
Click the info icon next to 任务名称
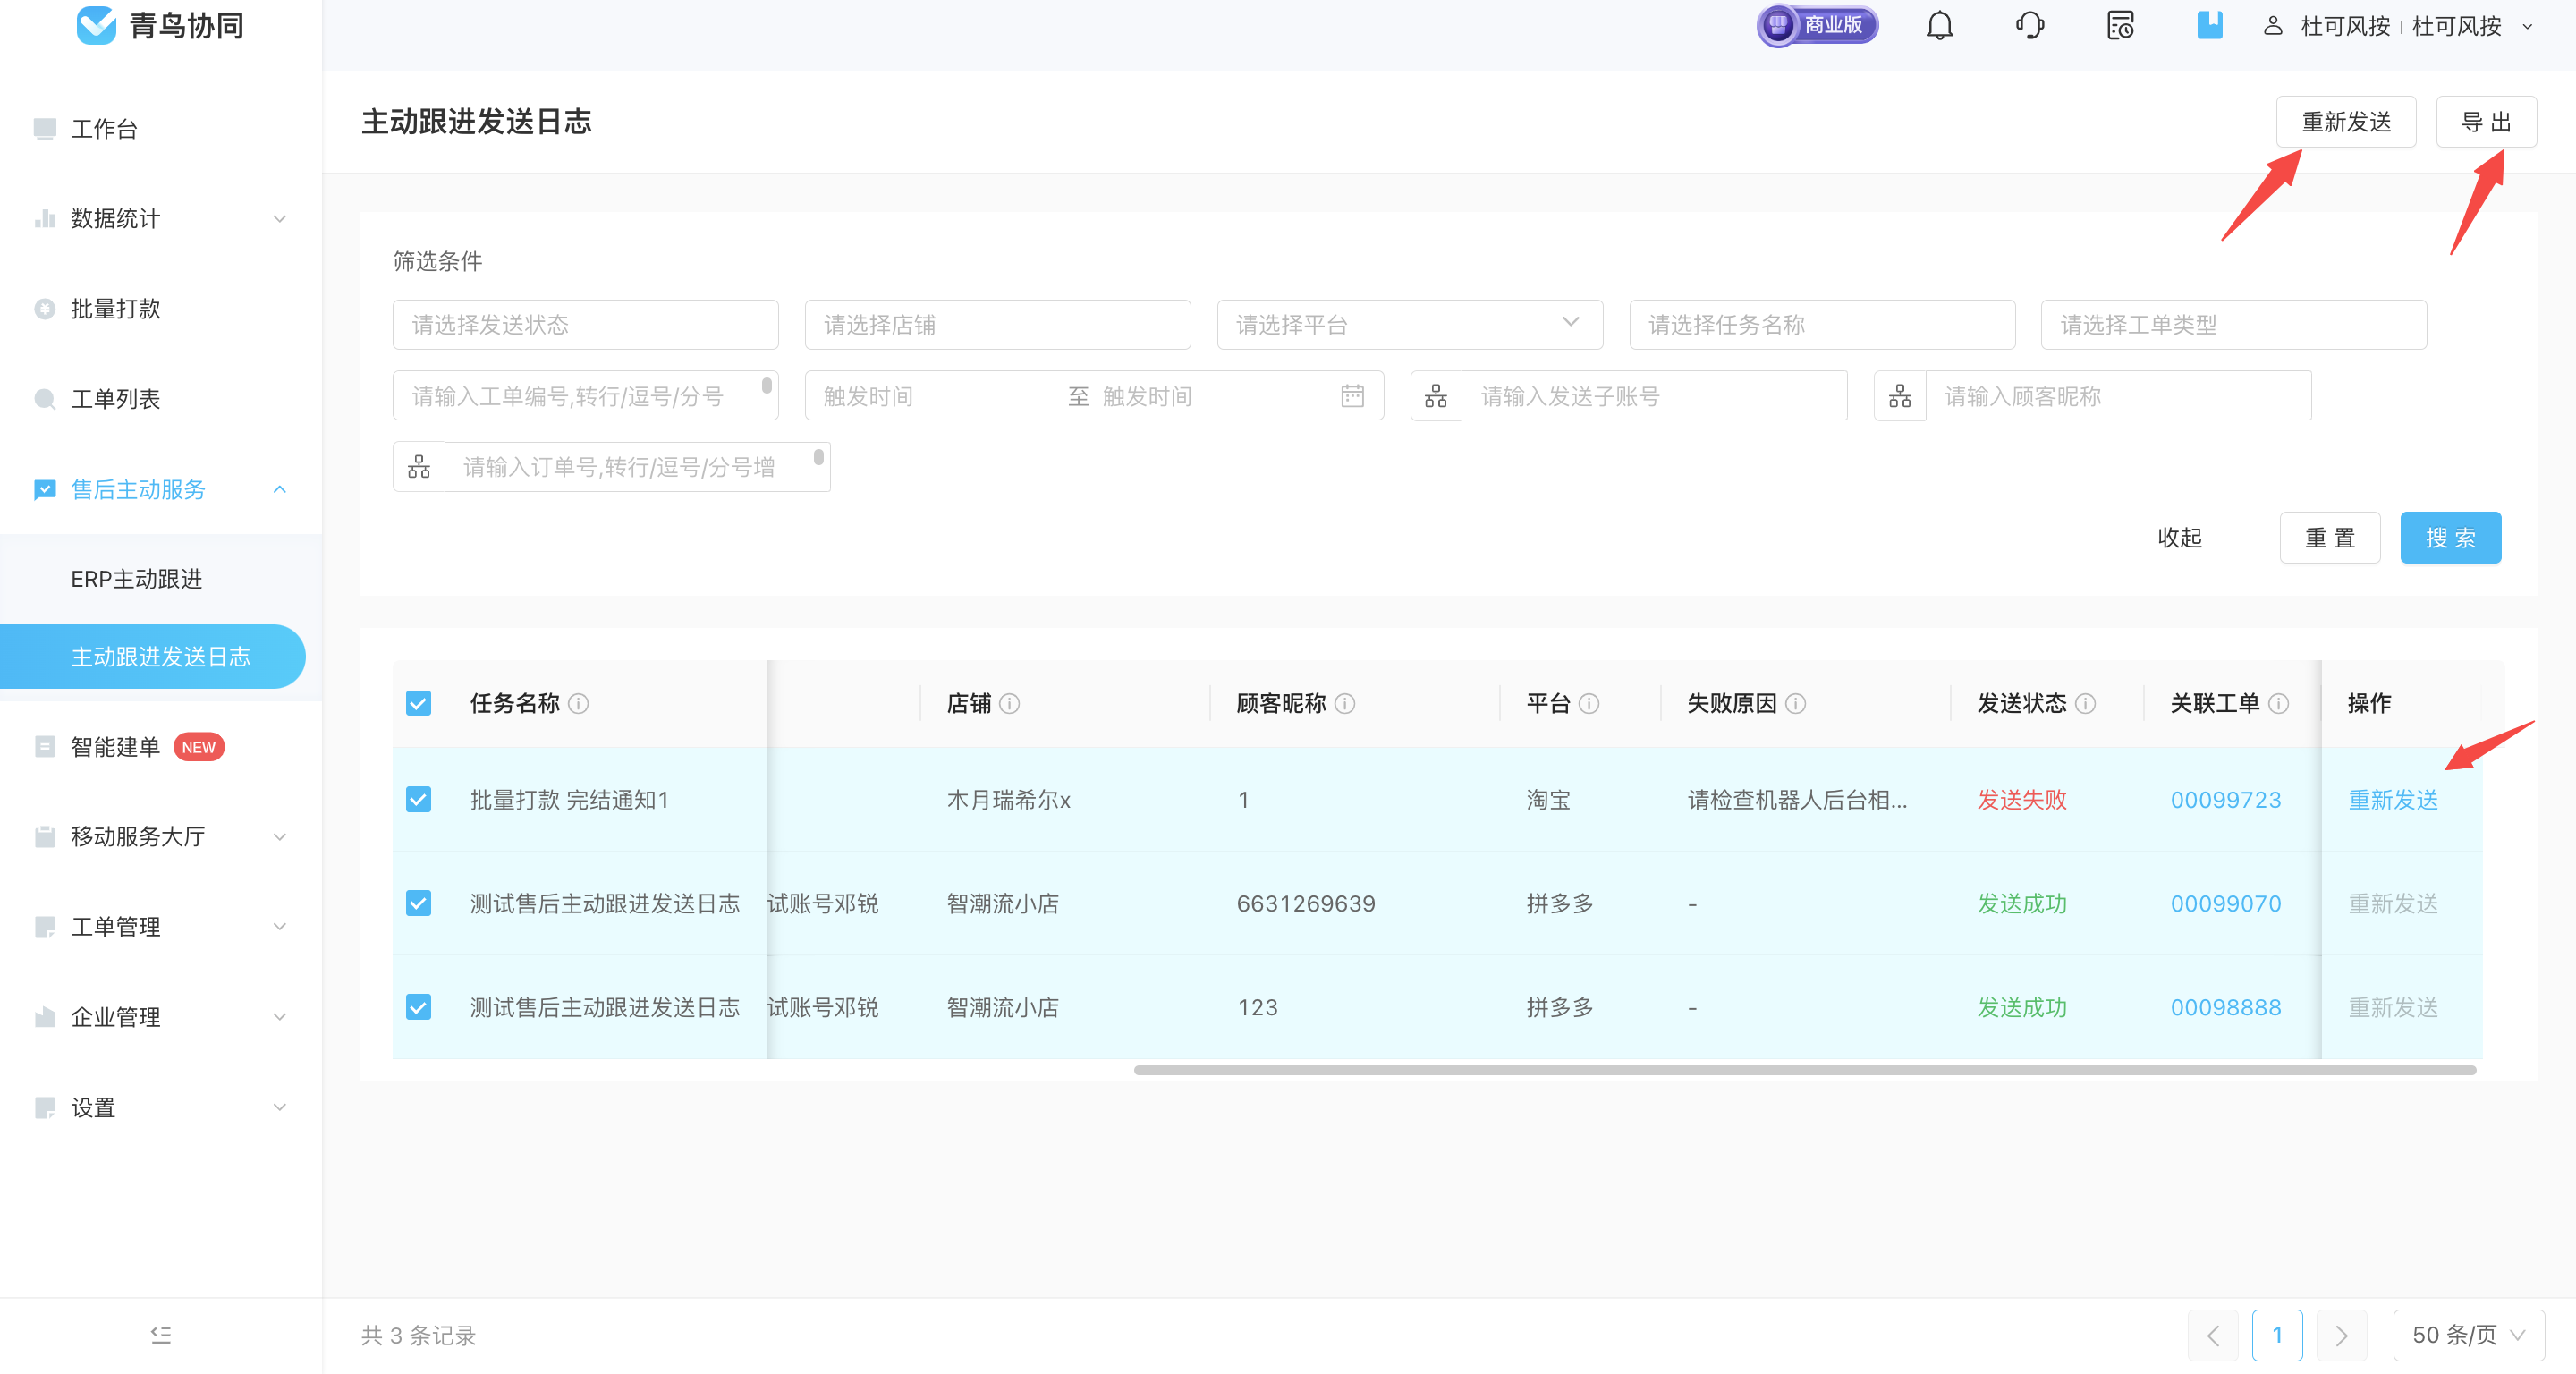pyautogui.click(x=578, y=703)
